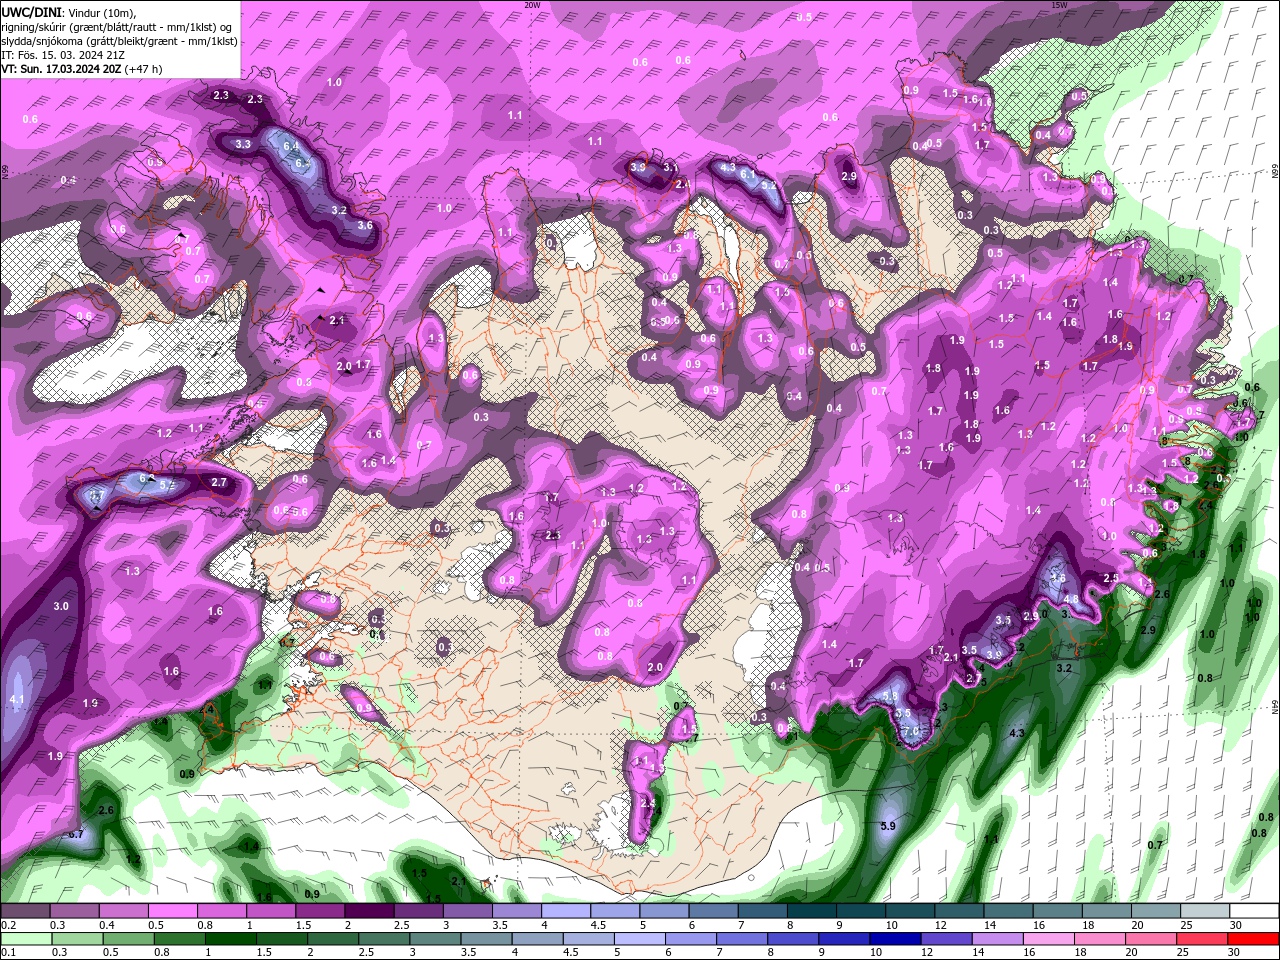Click the '4.1' value label on the map
This screenshot has width=1280, height=960.
coord(16,699)
